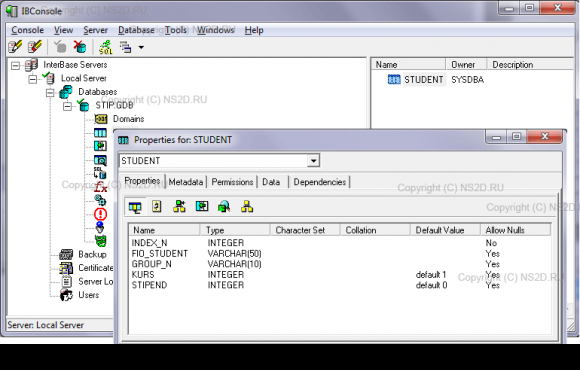Screen dimensions: 580x370
Task: Select the STIPEND column row
Action: (x=340, y=285)
